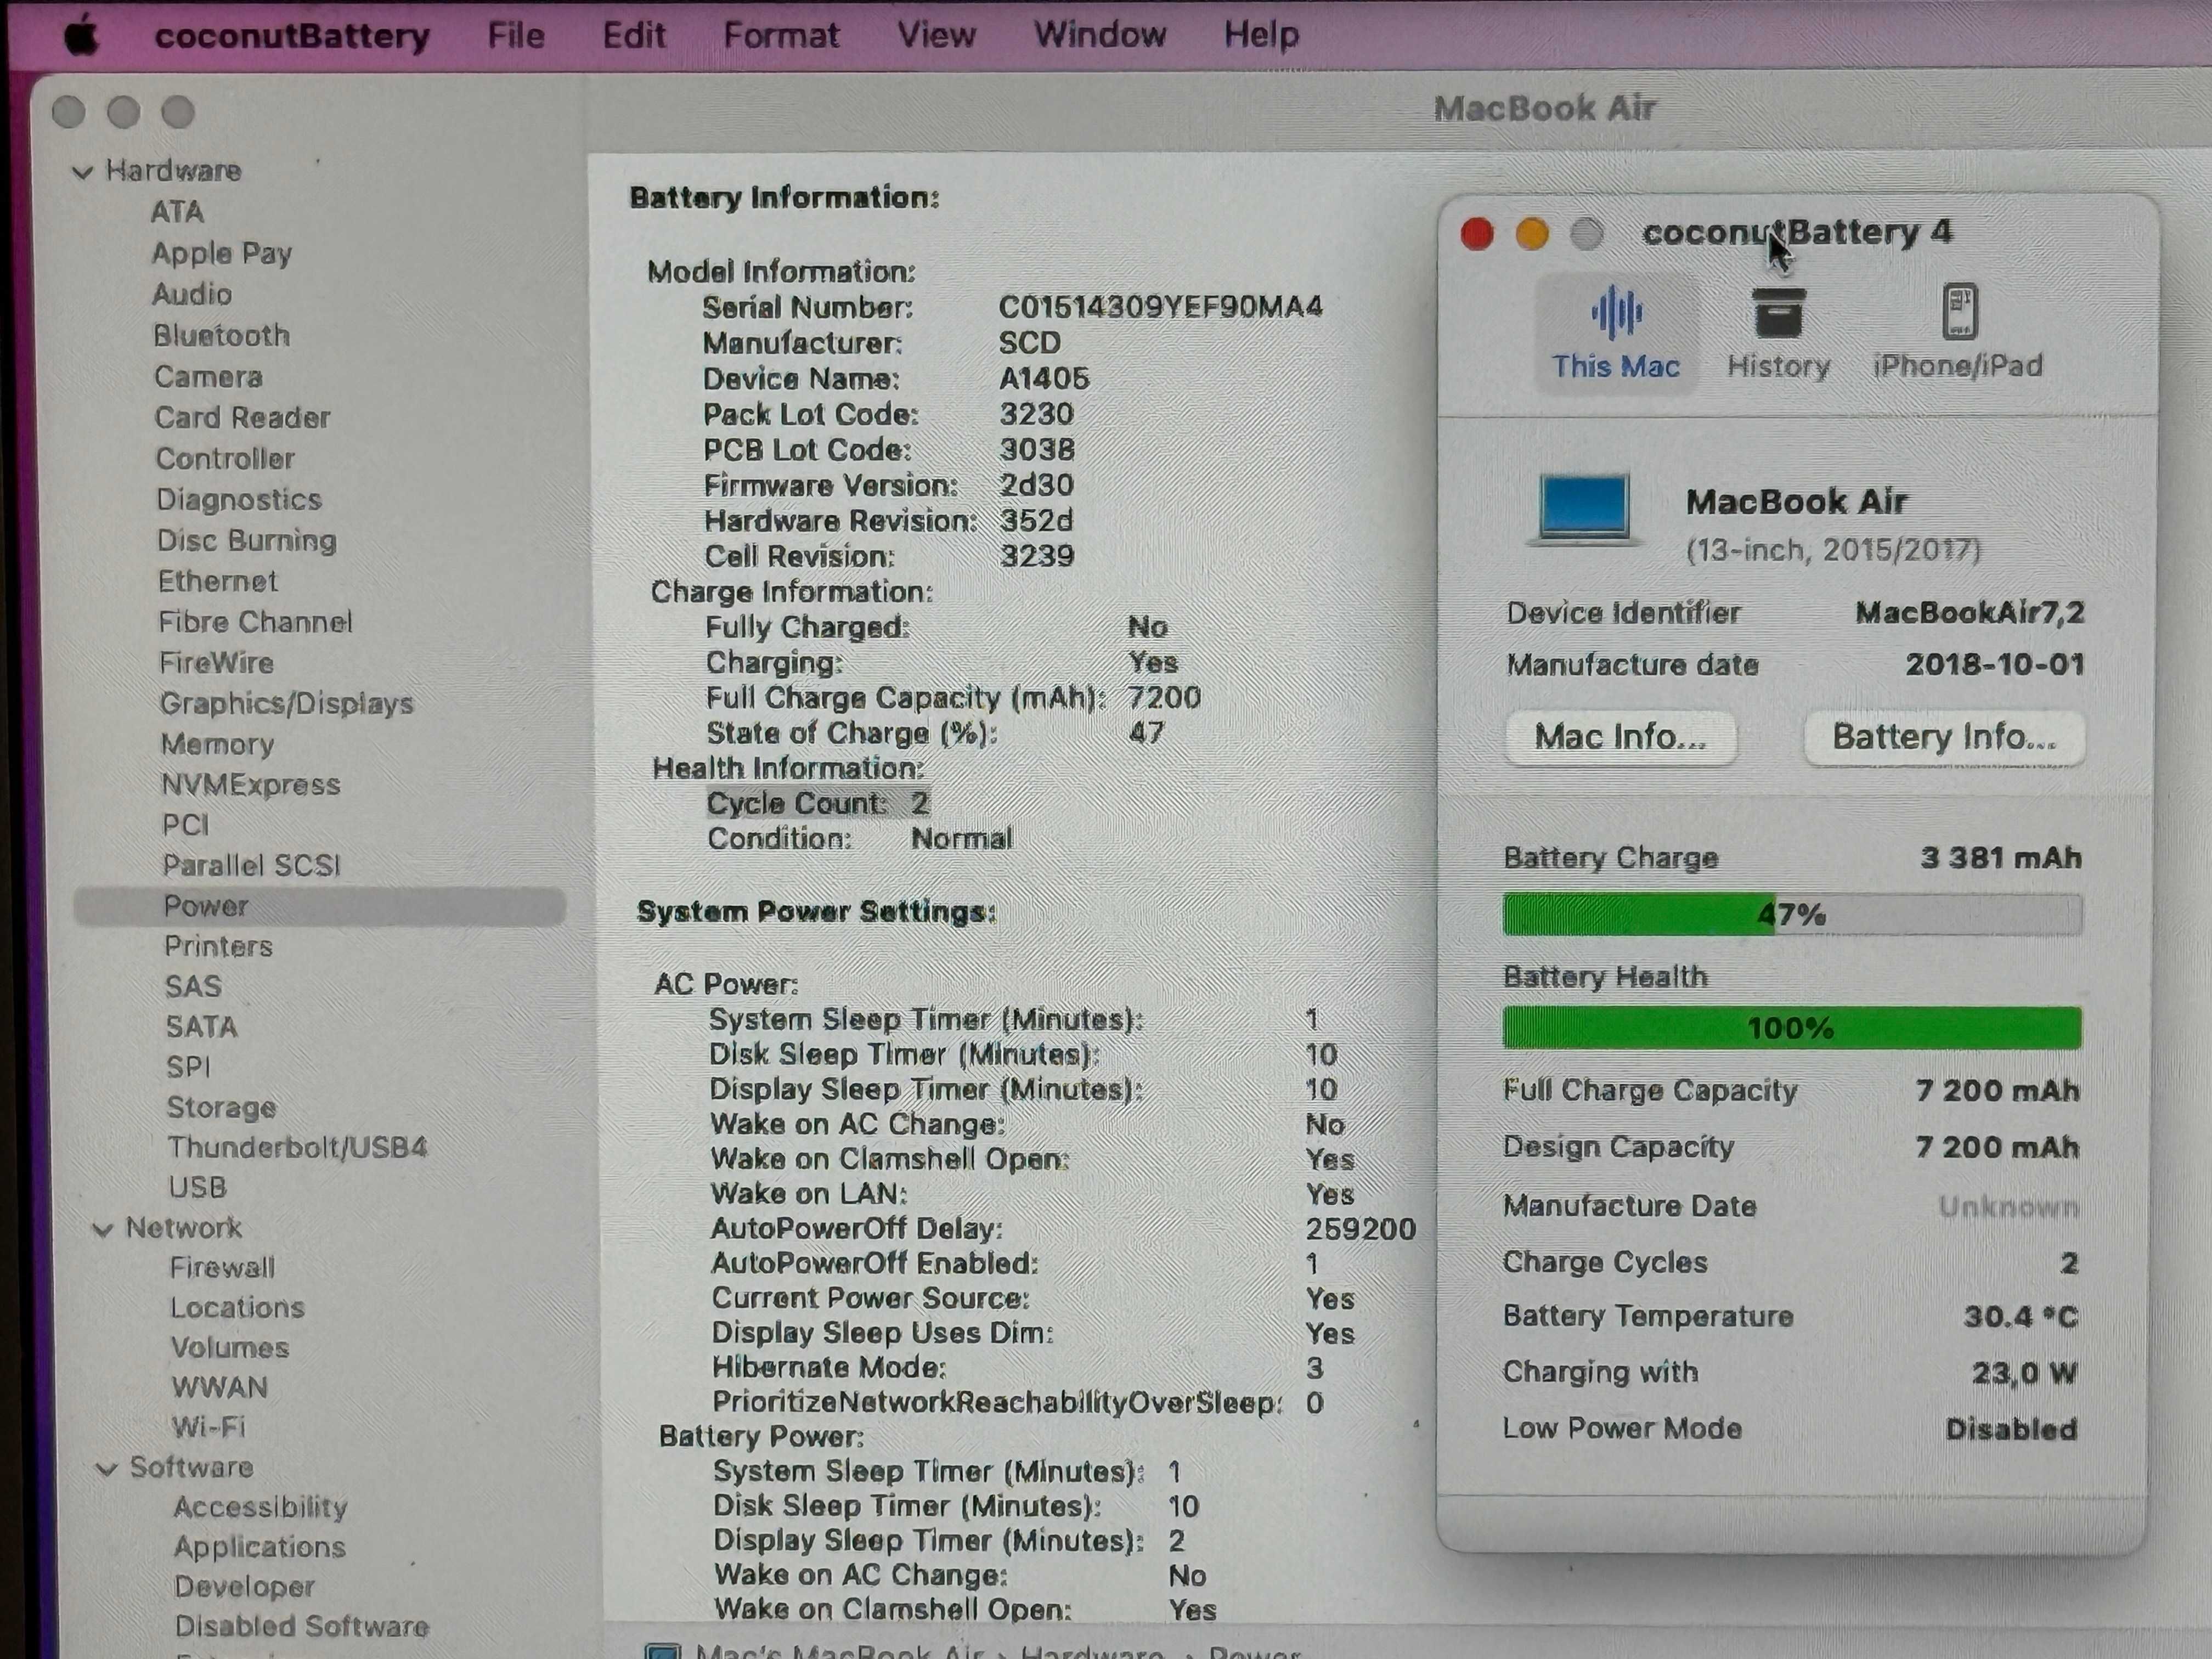The image size is (2212, 1659).
Task: Click the Battery Charge 47% bar
Action: (1792, 914)
